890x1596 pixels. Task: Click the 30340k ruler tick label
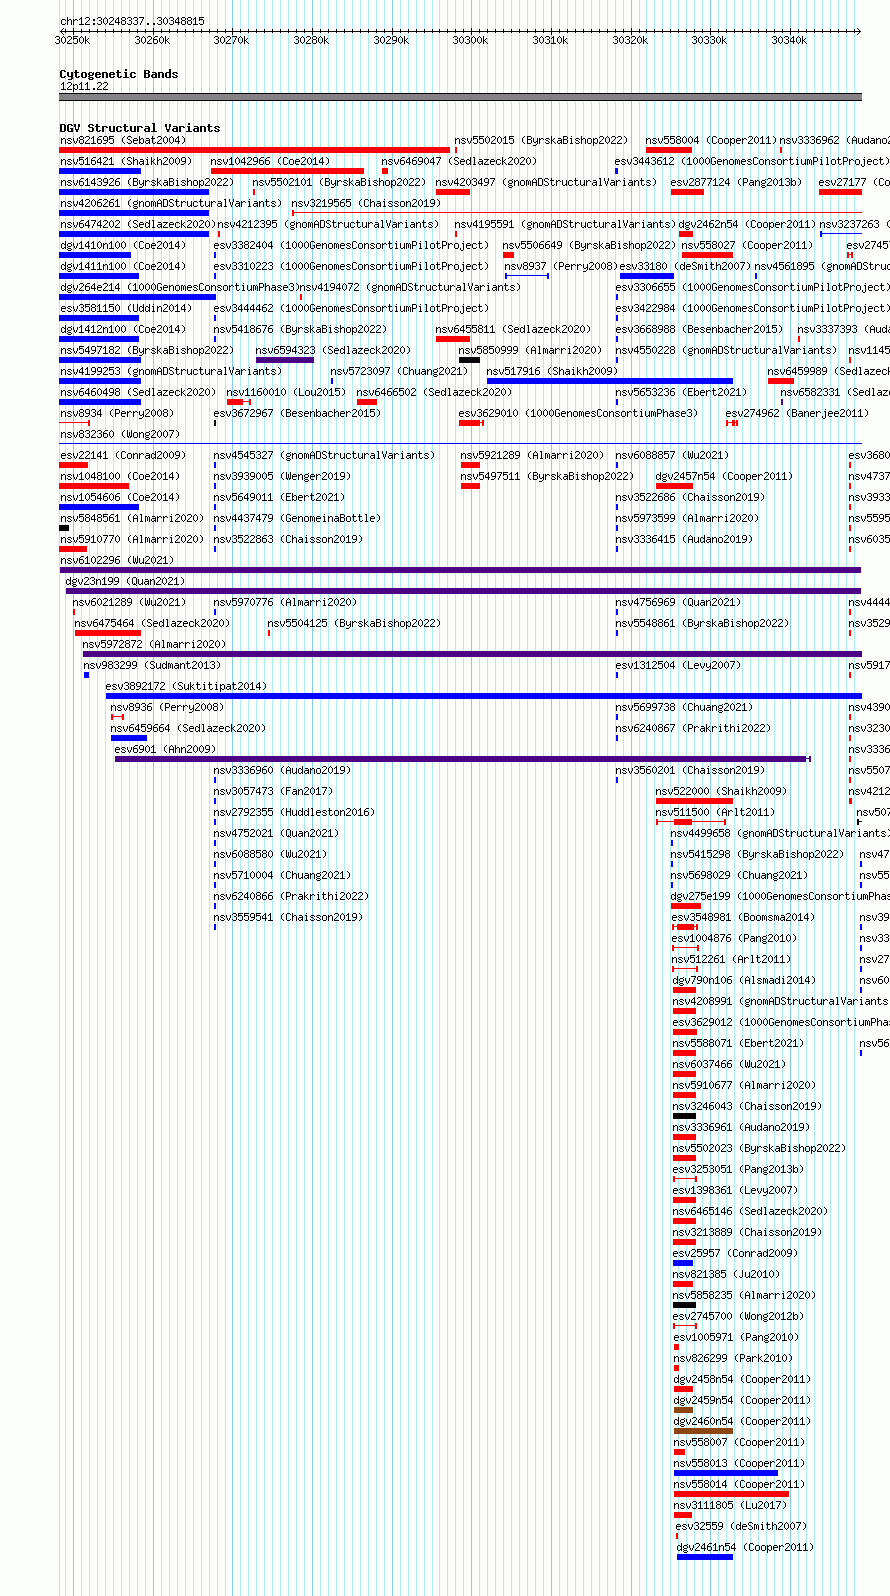[x=789, y=40]
